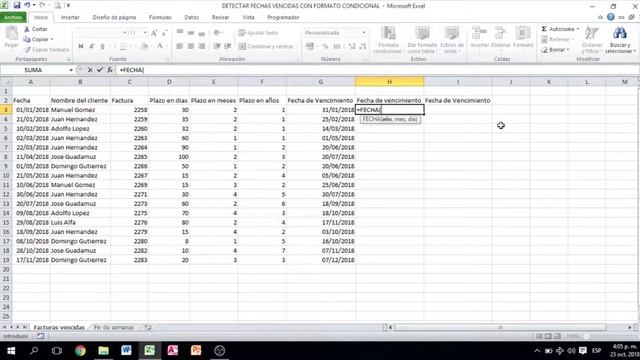Screen dimensions: 640x360
Task: Decrease font size with the small A button
Action: click(x=164, y=33)
